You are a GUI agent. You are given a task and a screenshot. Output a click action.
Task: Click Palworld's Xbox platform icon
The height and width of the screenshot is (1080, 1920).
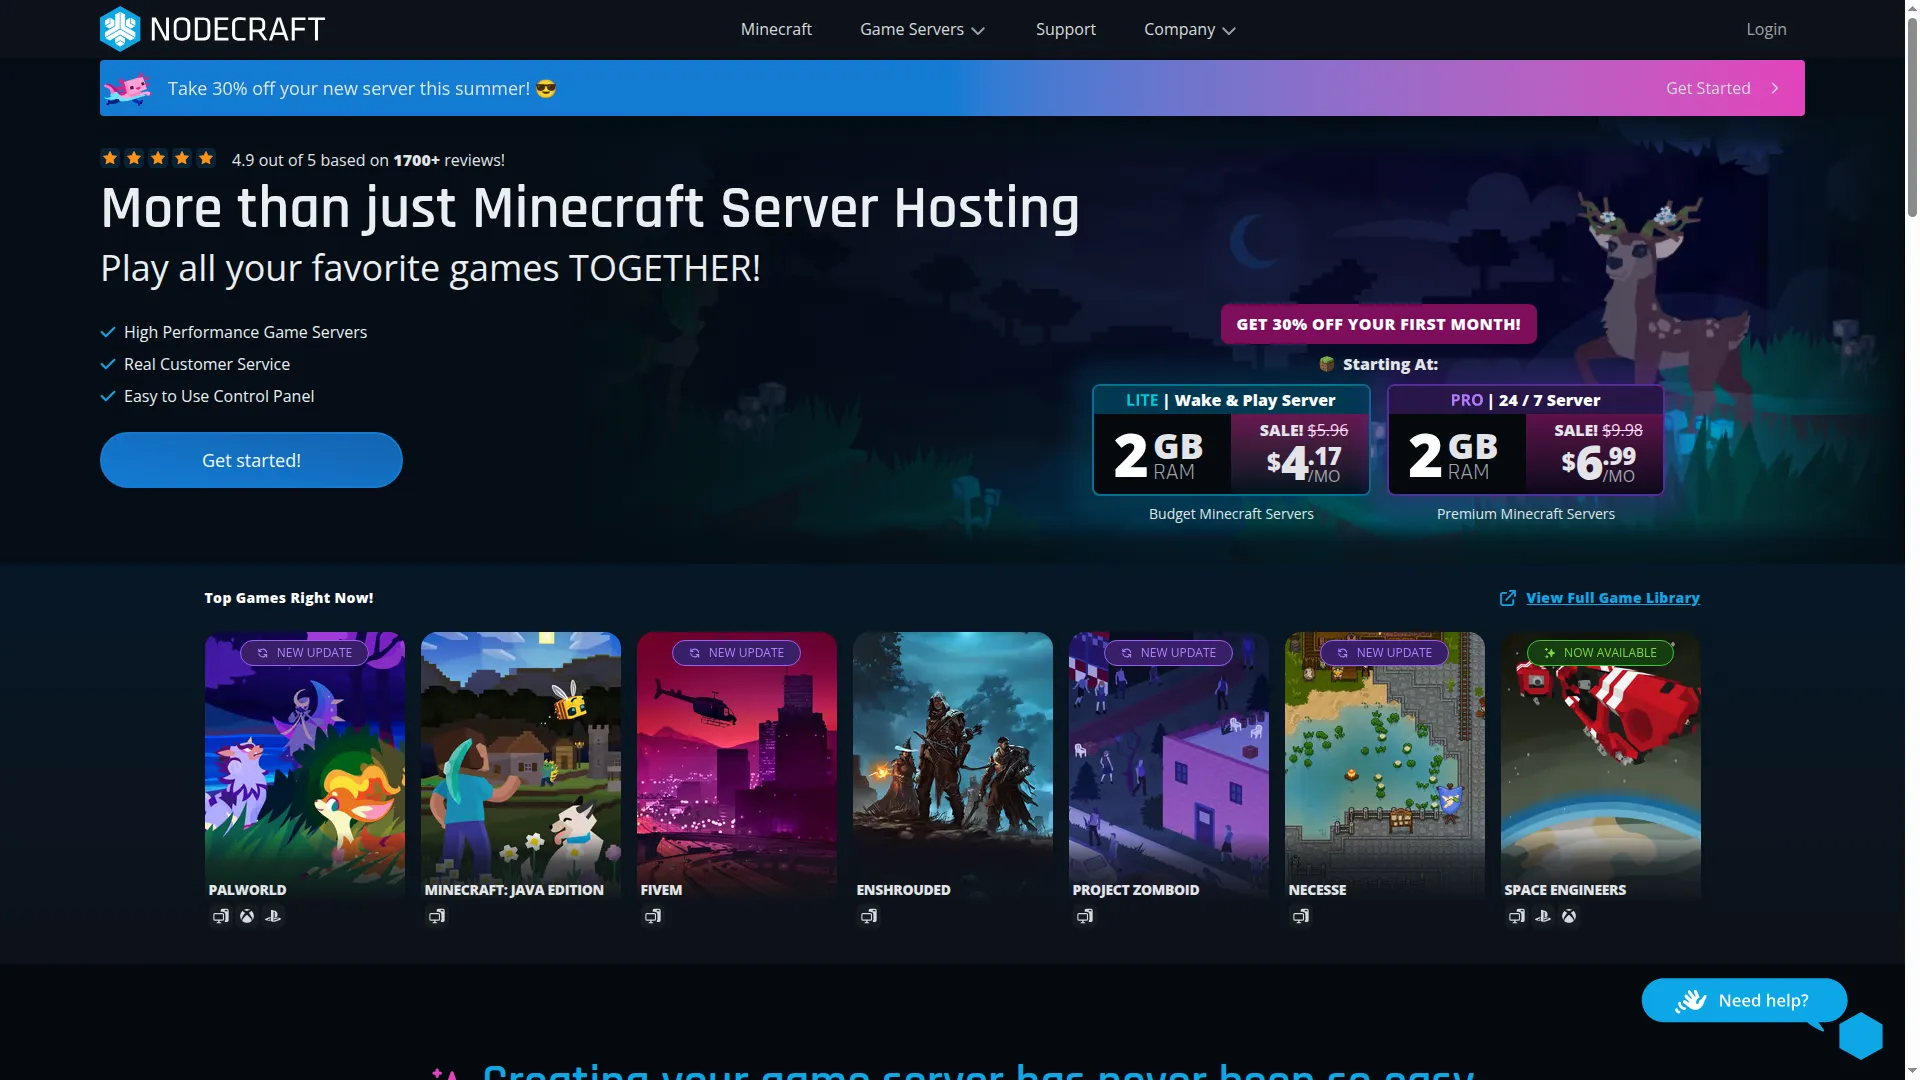coord(247,916)
